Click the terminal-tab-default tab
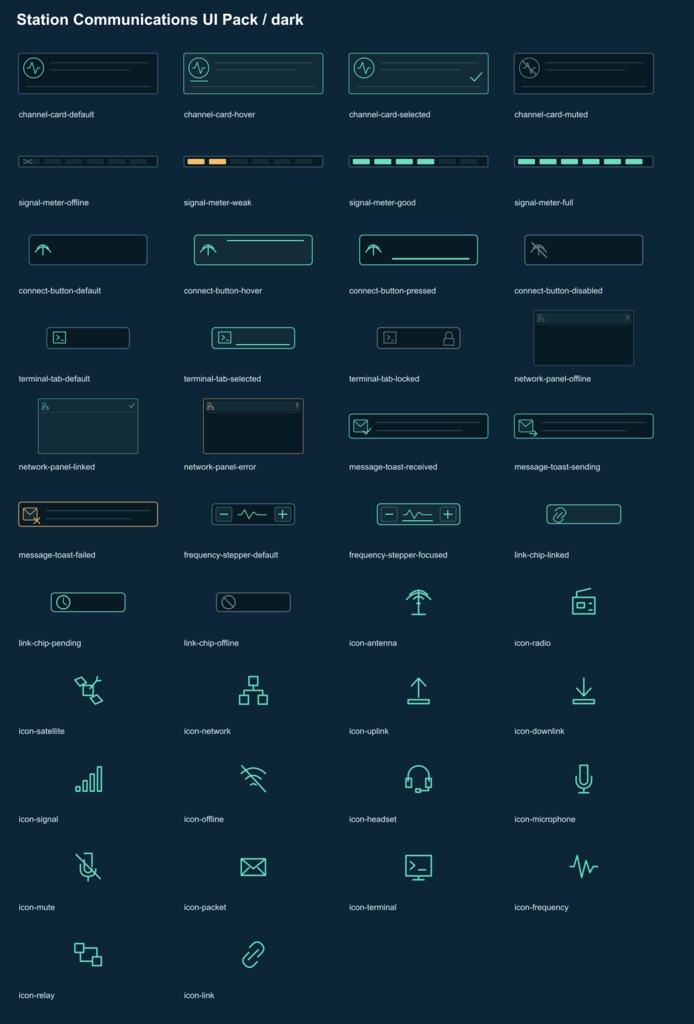 88,338
